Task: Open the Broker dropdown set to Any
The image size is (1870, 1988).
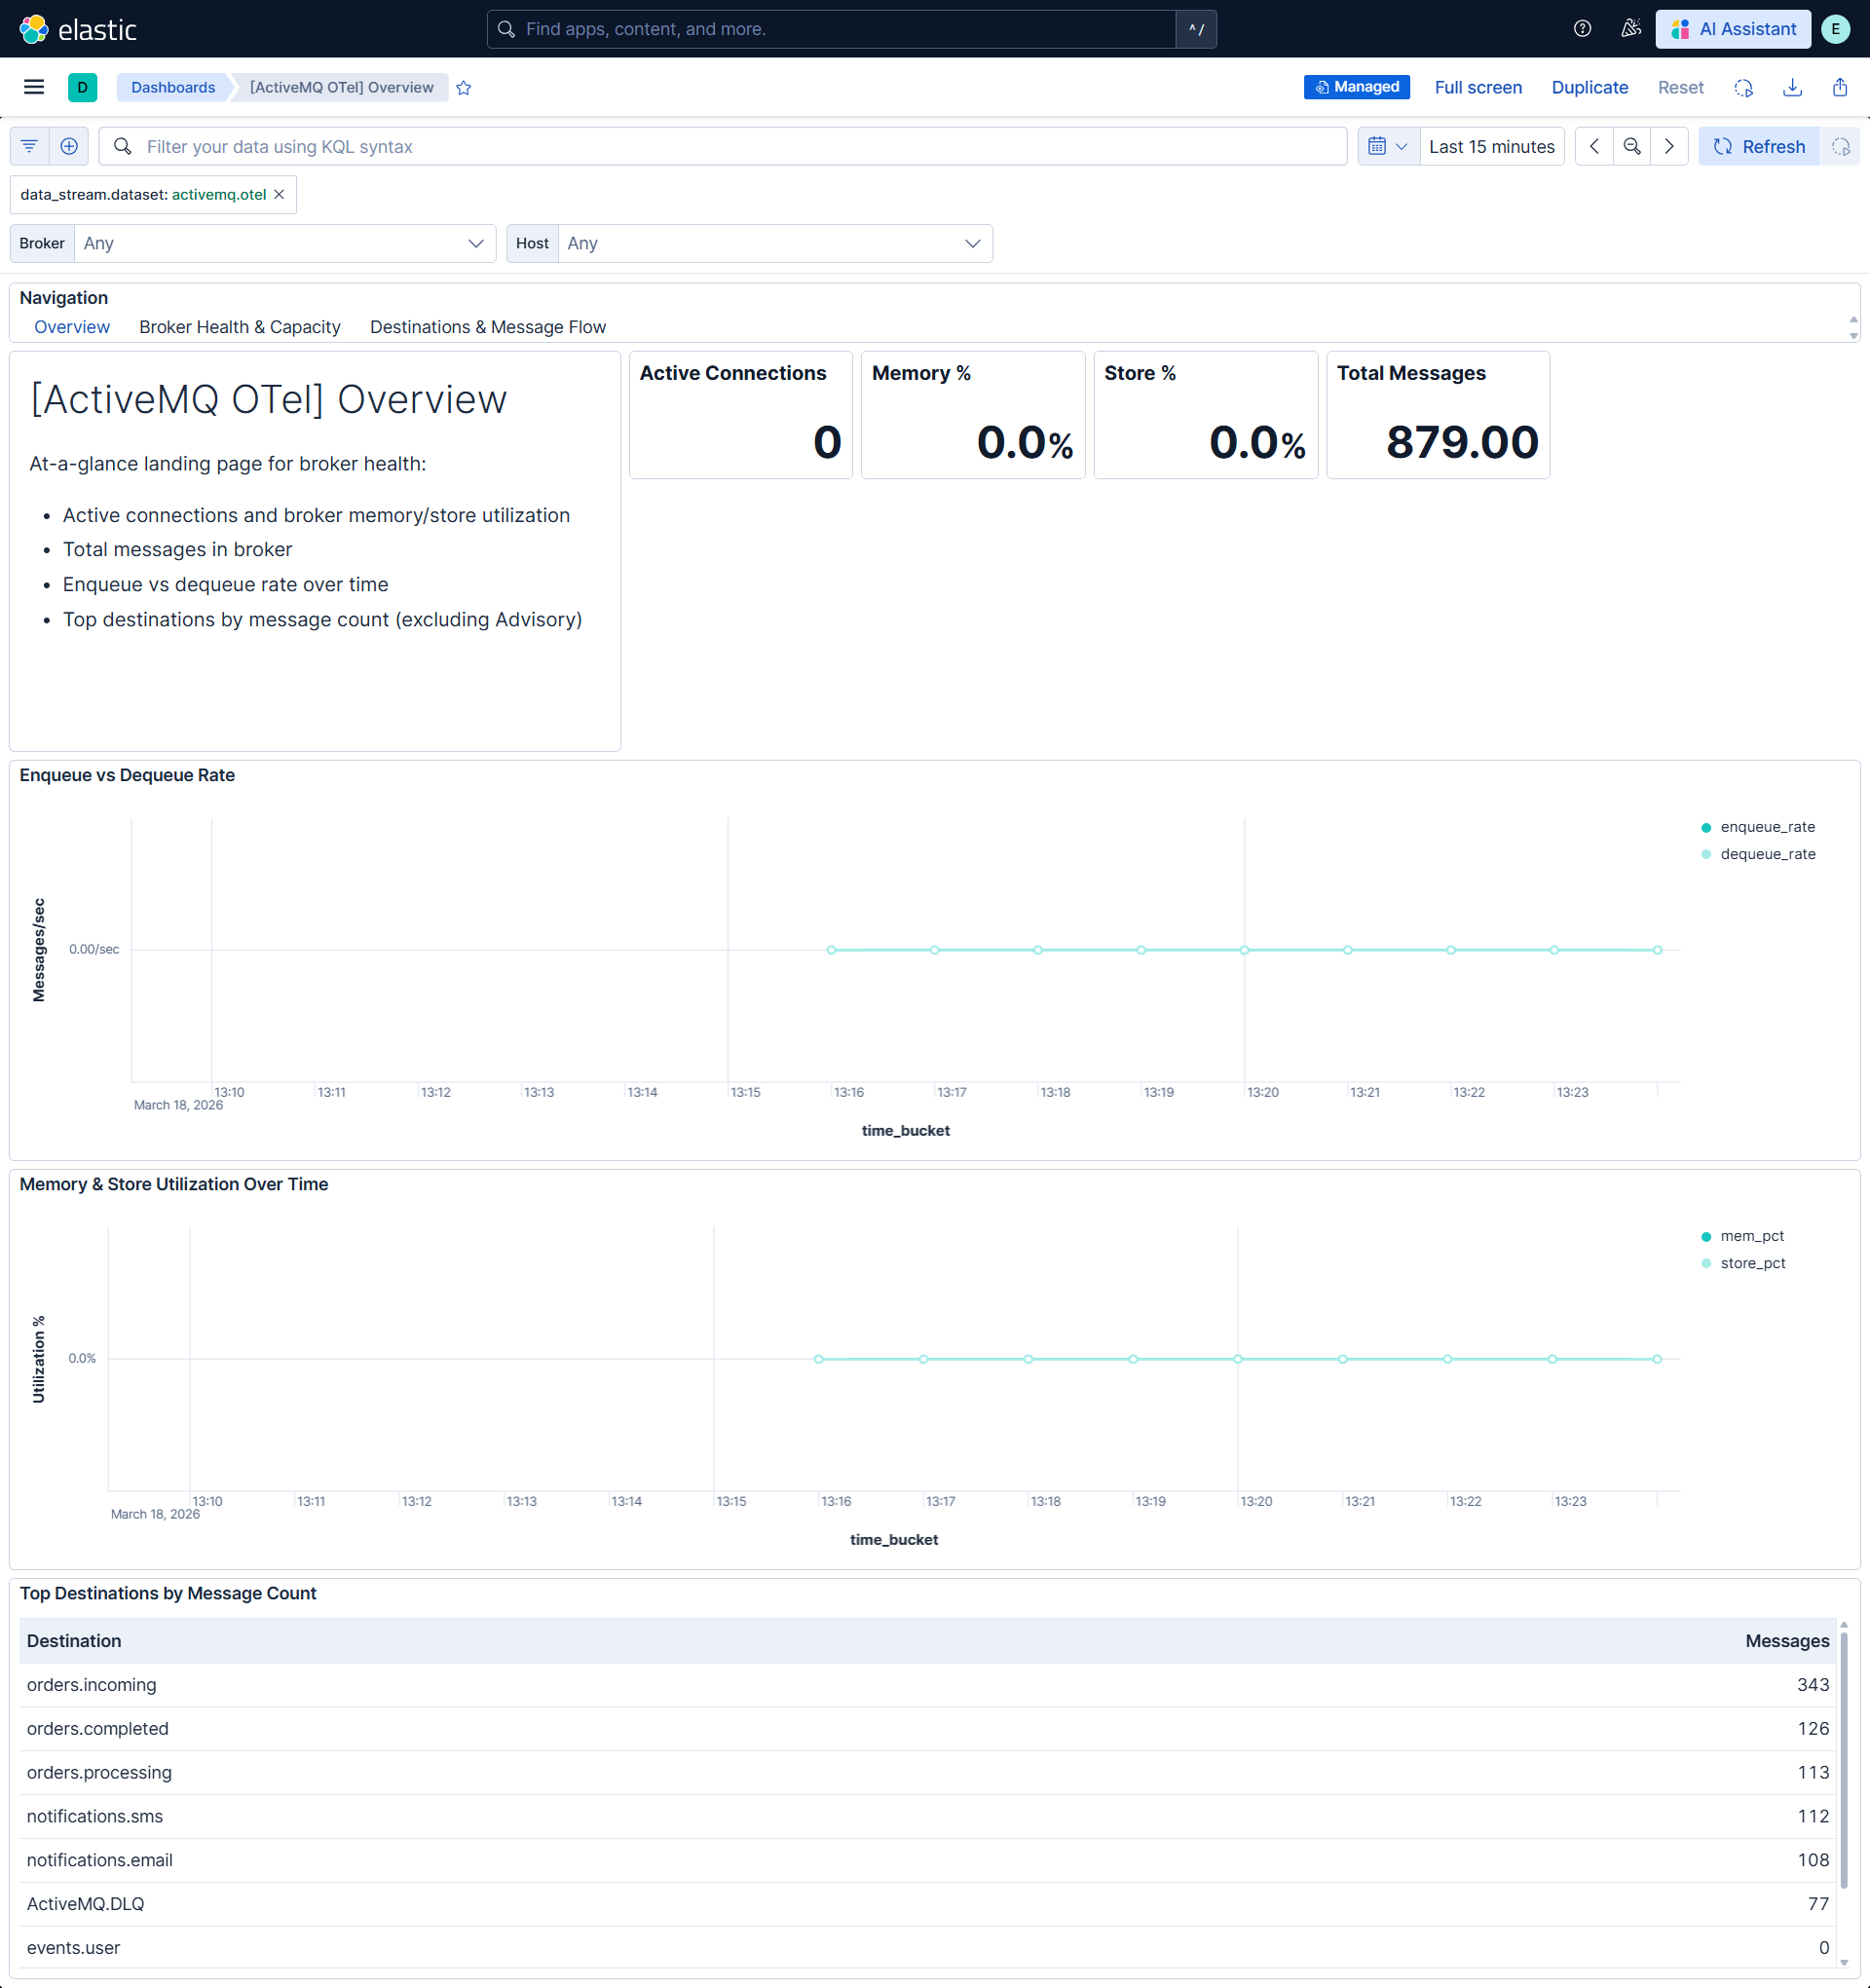Action: pos(285,243)
